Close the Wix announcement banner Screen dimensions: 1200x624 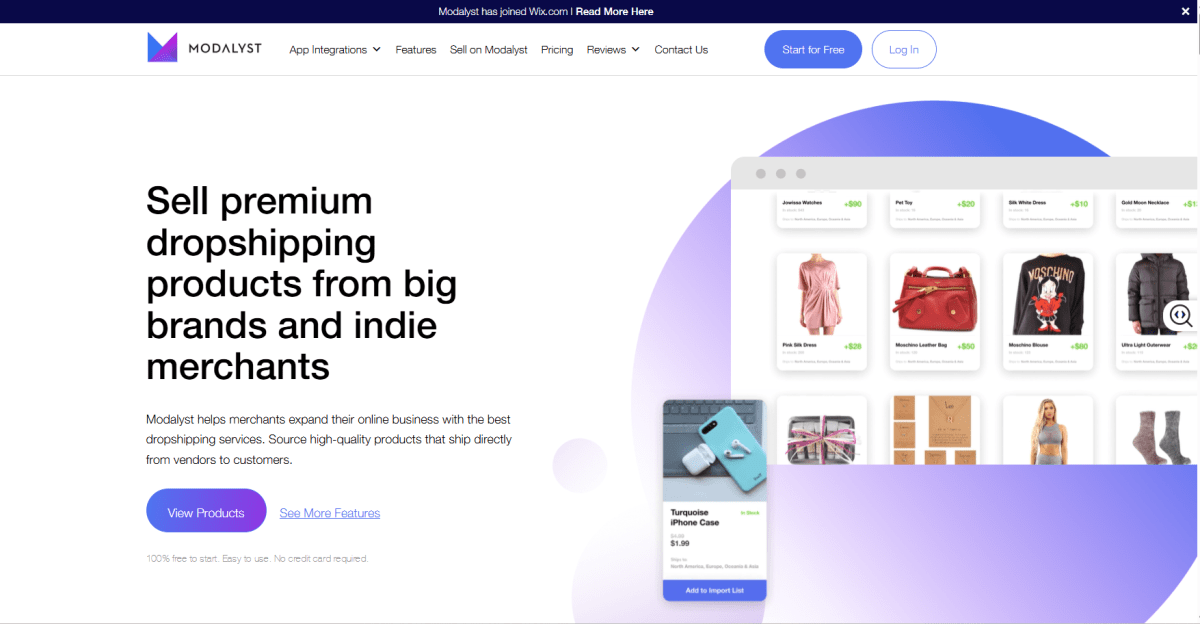(1186, 11)
